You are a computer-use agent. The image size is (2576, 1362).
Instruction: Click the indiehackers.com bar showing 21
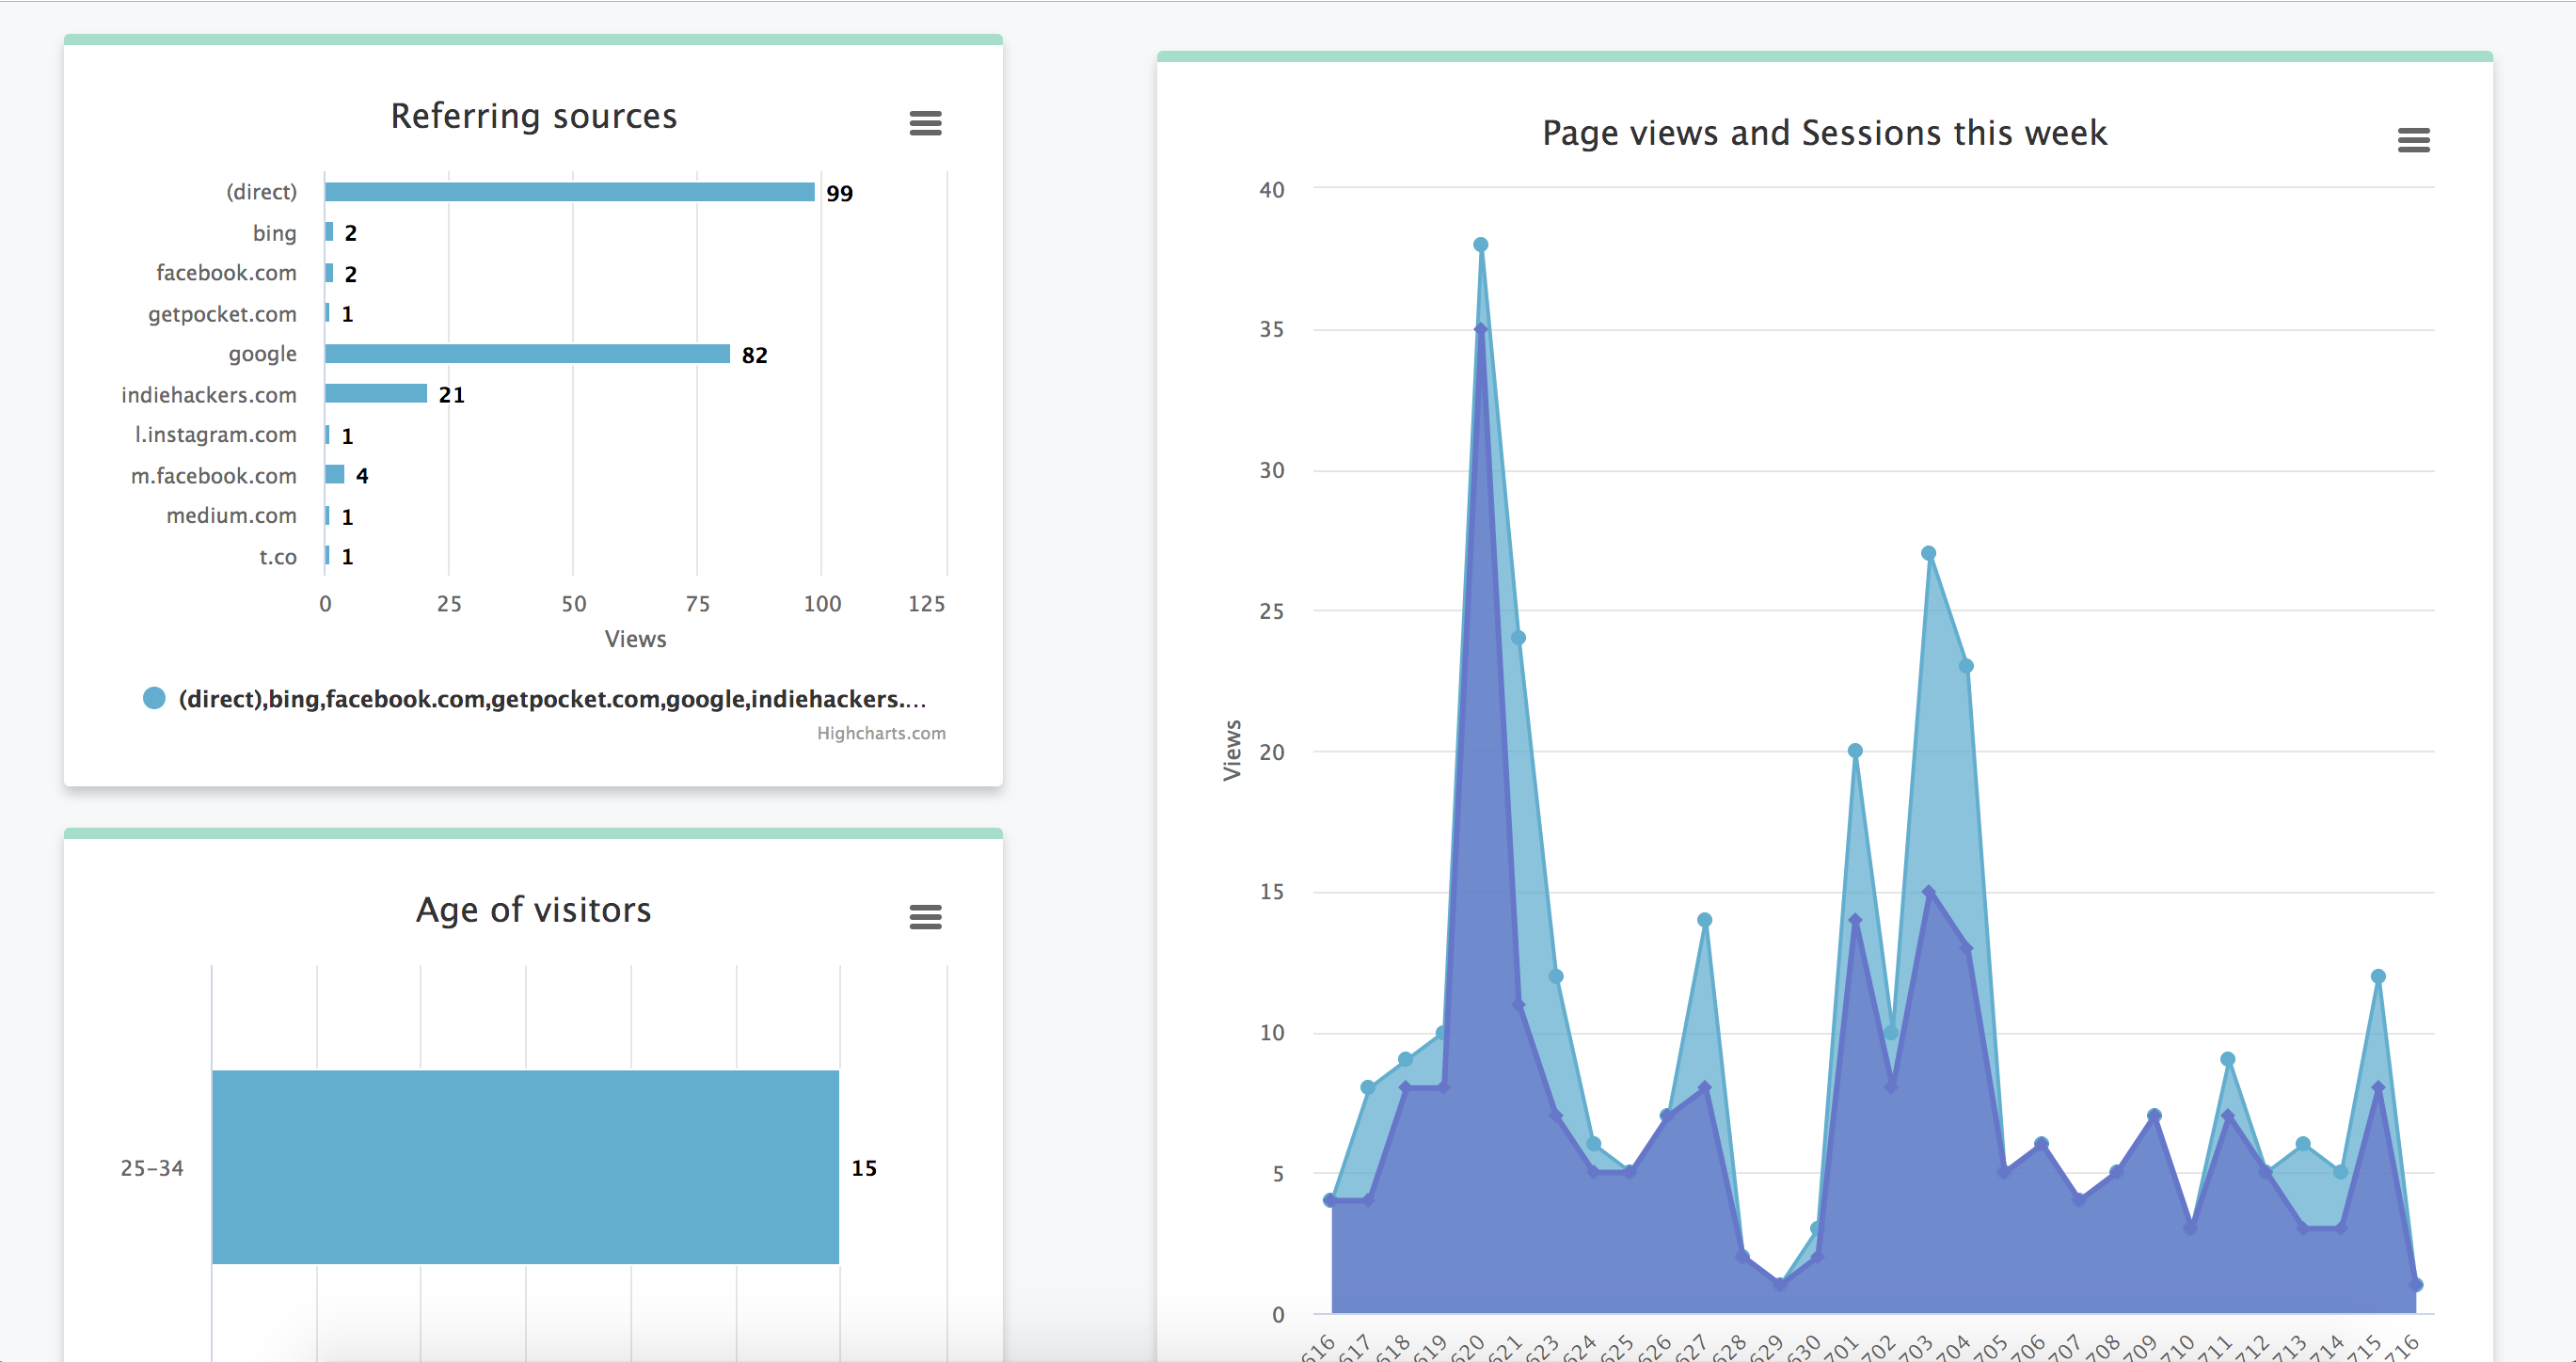coord(376,394)
